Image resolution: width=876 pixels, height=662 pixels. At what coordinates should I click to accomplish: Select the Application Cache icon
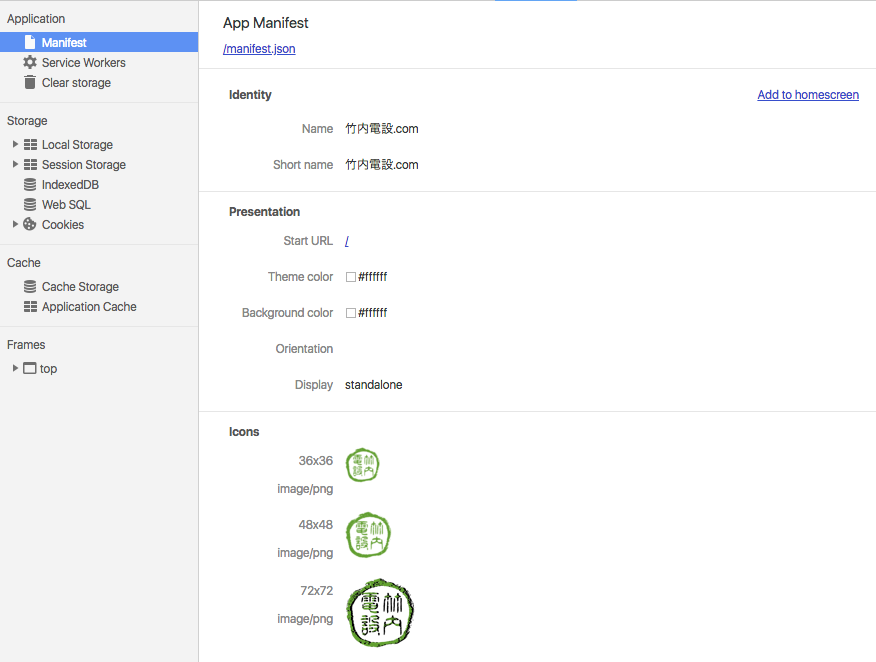click(x=30, y=306)
